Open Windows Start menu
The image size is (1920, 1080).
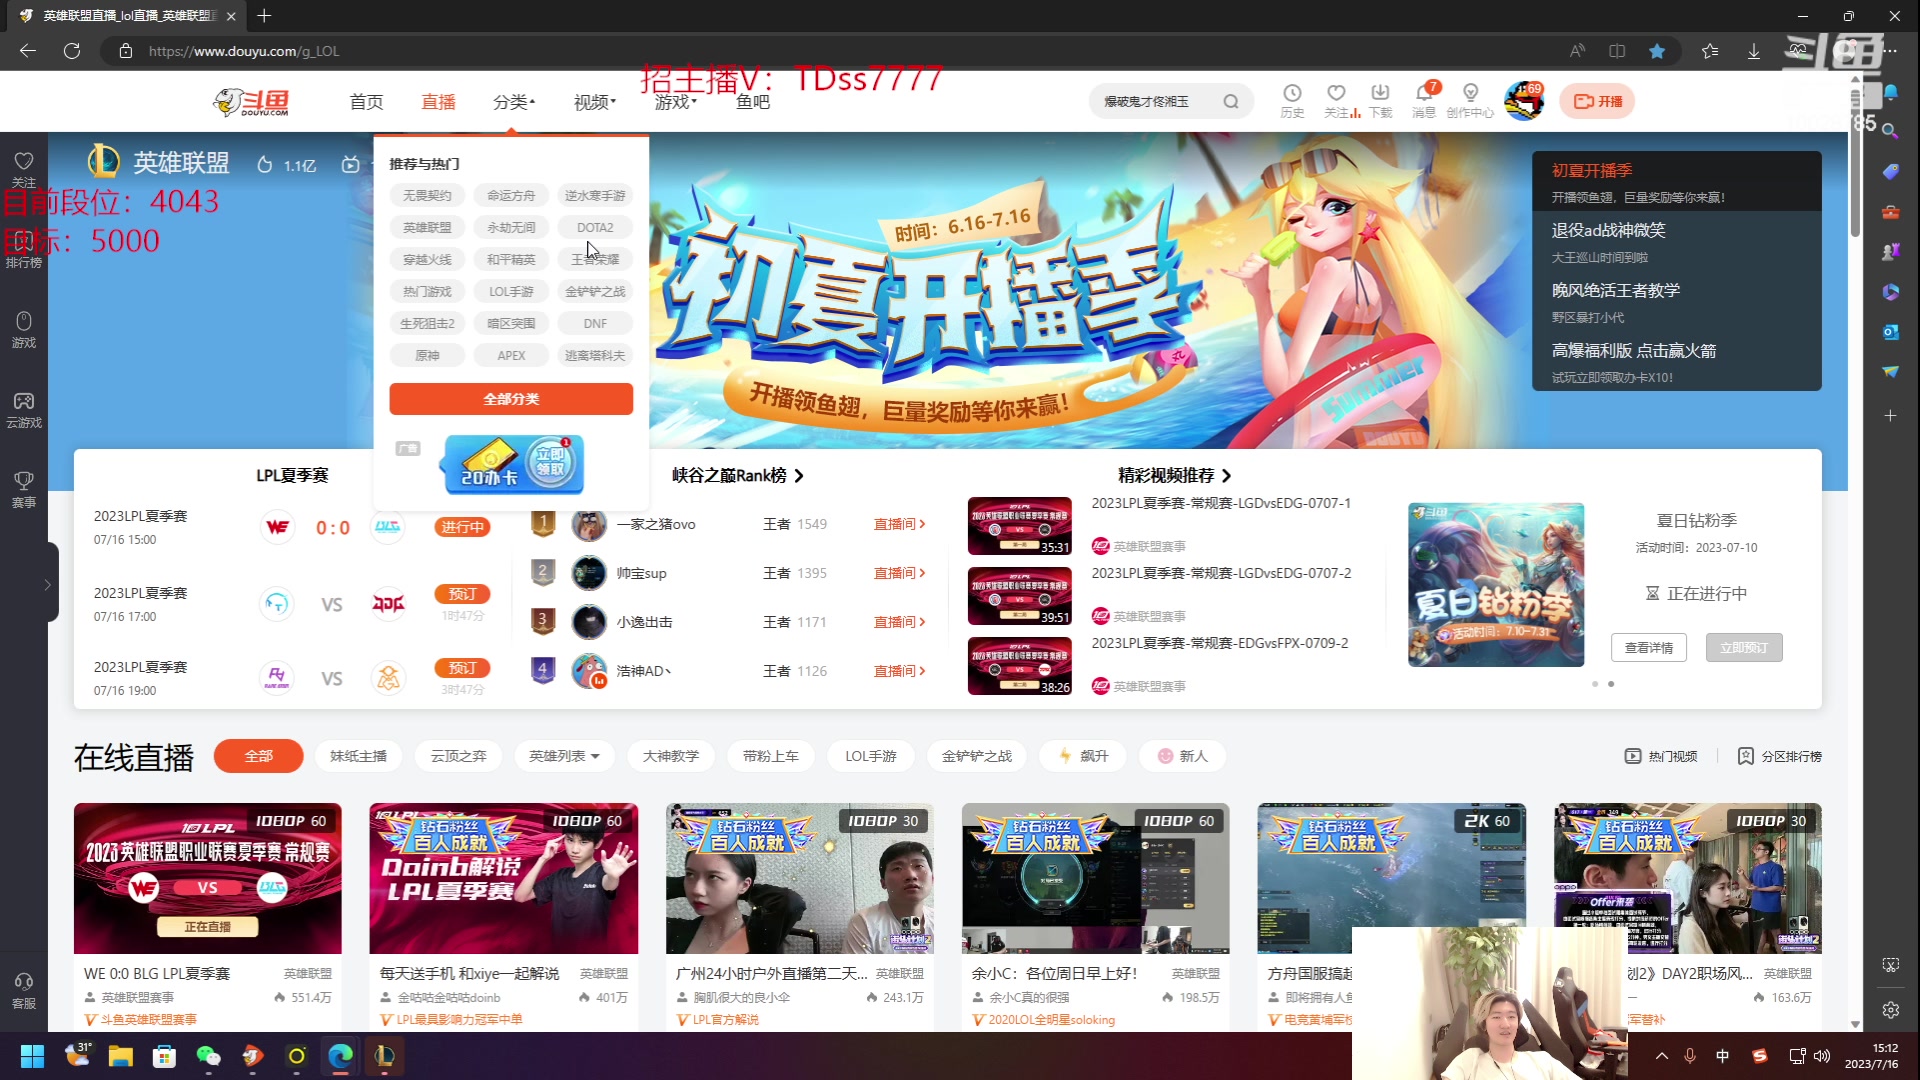coord(32,1056)
